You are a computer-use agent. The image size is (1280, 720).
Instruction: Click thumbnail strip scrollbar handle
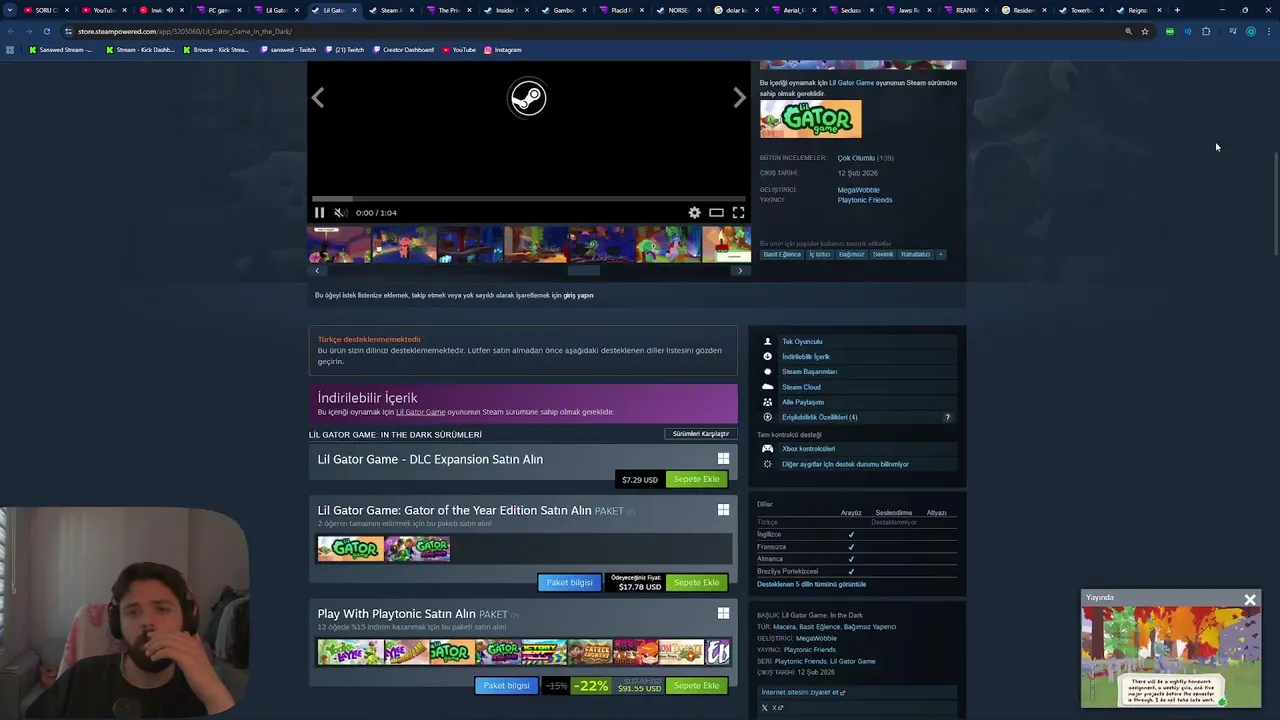click(x=584, y=270)
